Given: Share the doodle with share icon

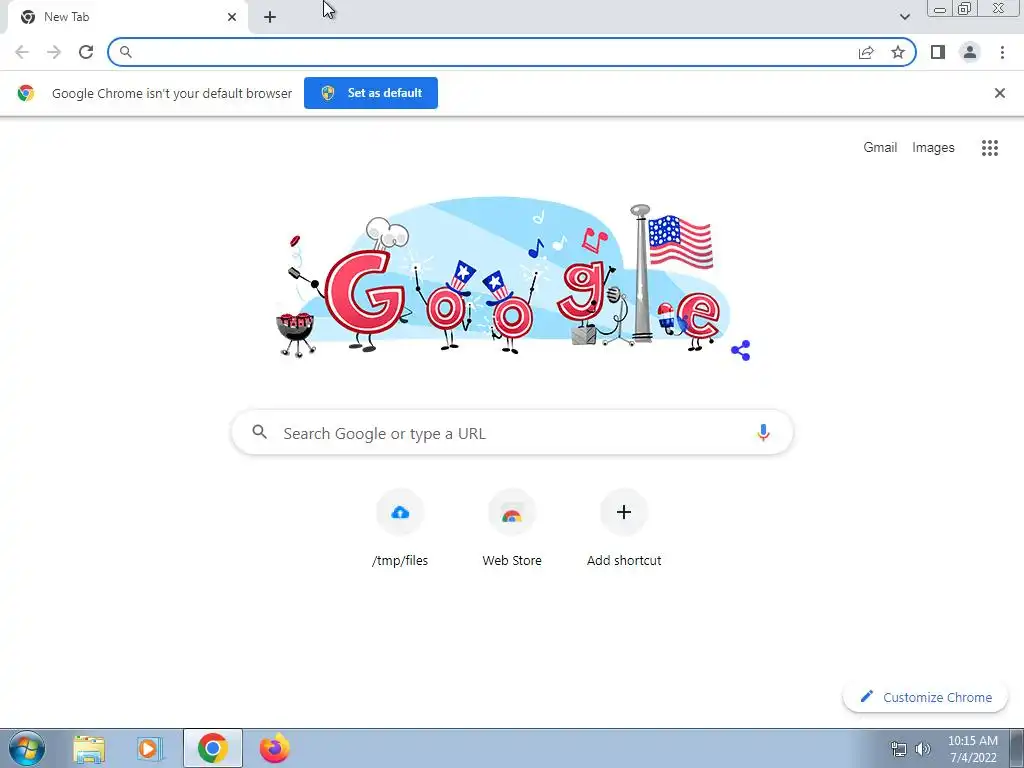Looking at the screenshot, I should coord(741,351).
